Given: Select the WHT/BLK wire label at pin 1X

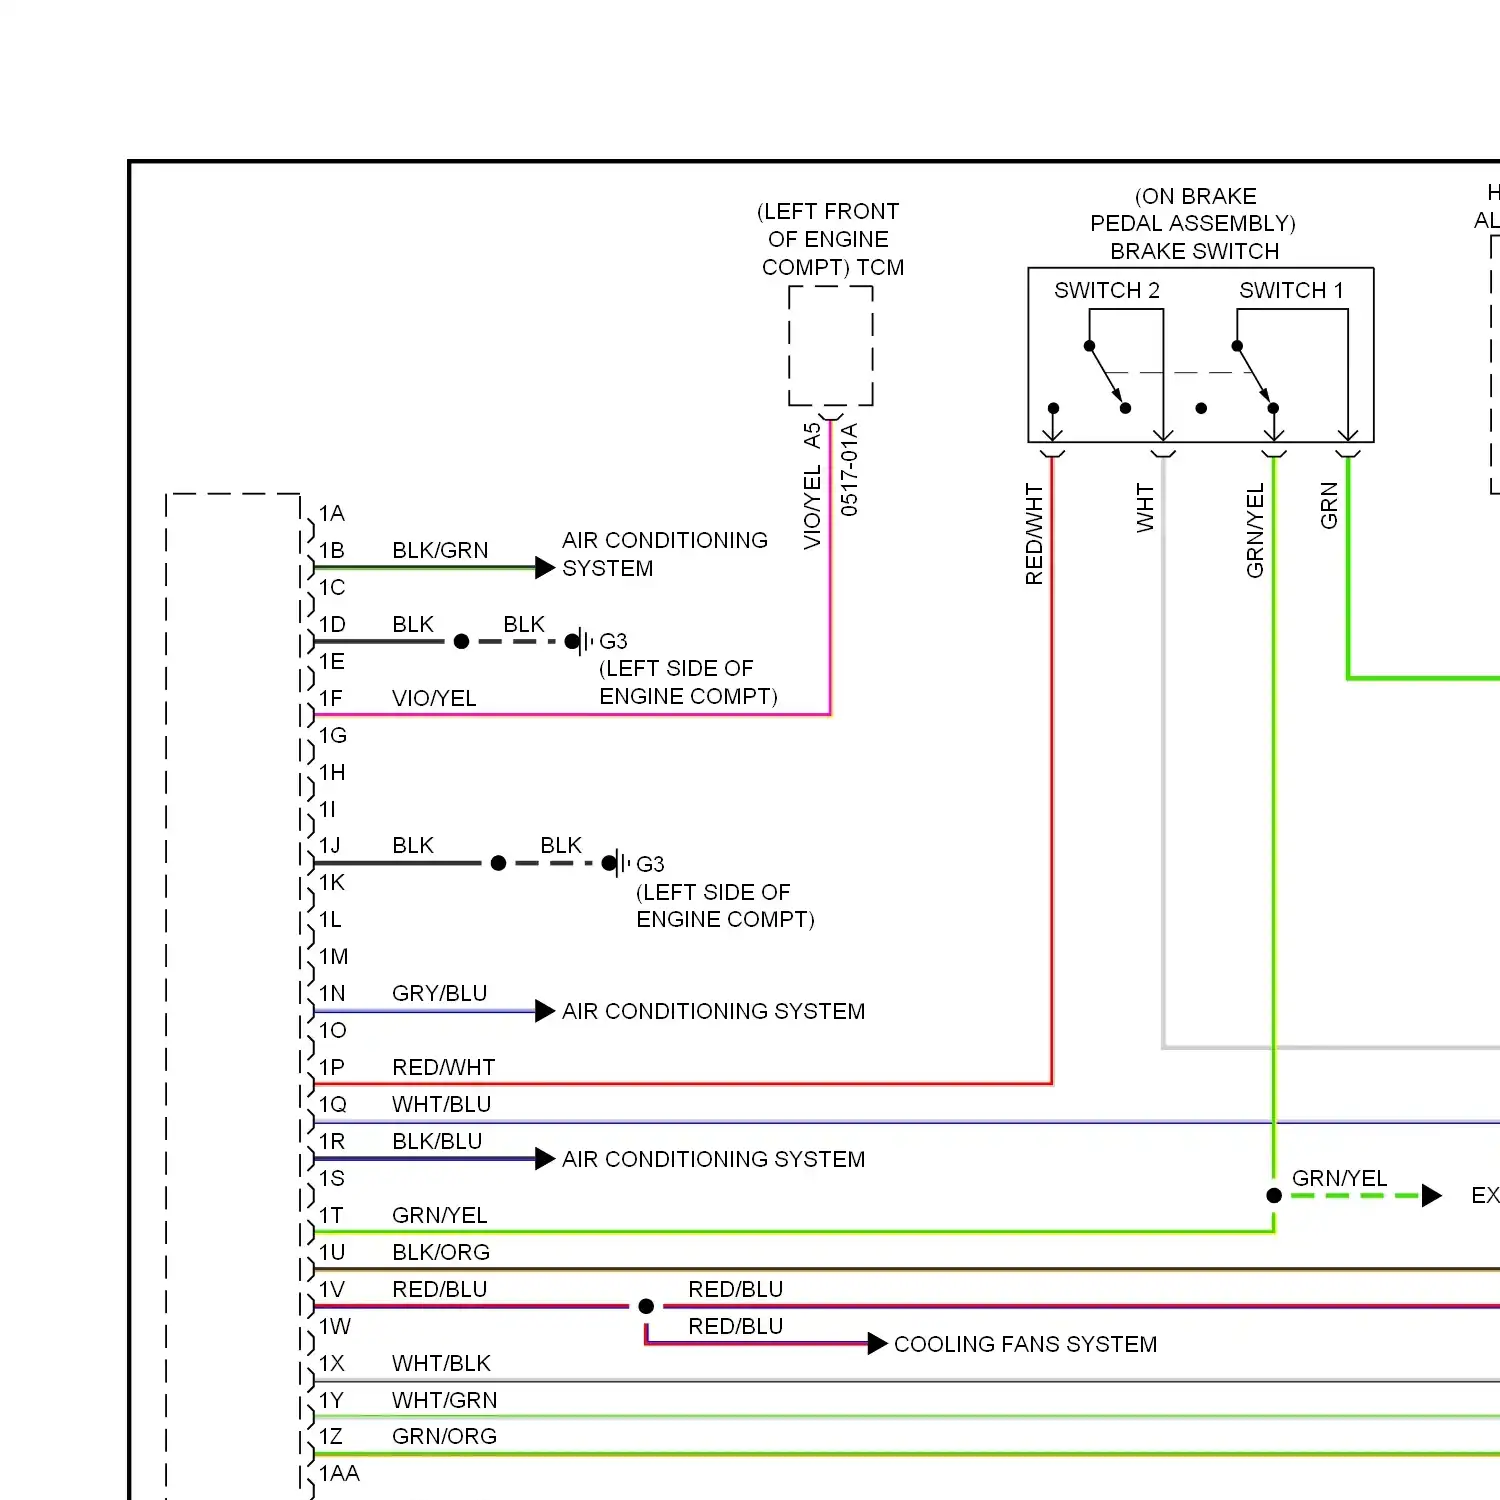Looking at the screenshot, I should (x=441, y=1363).
